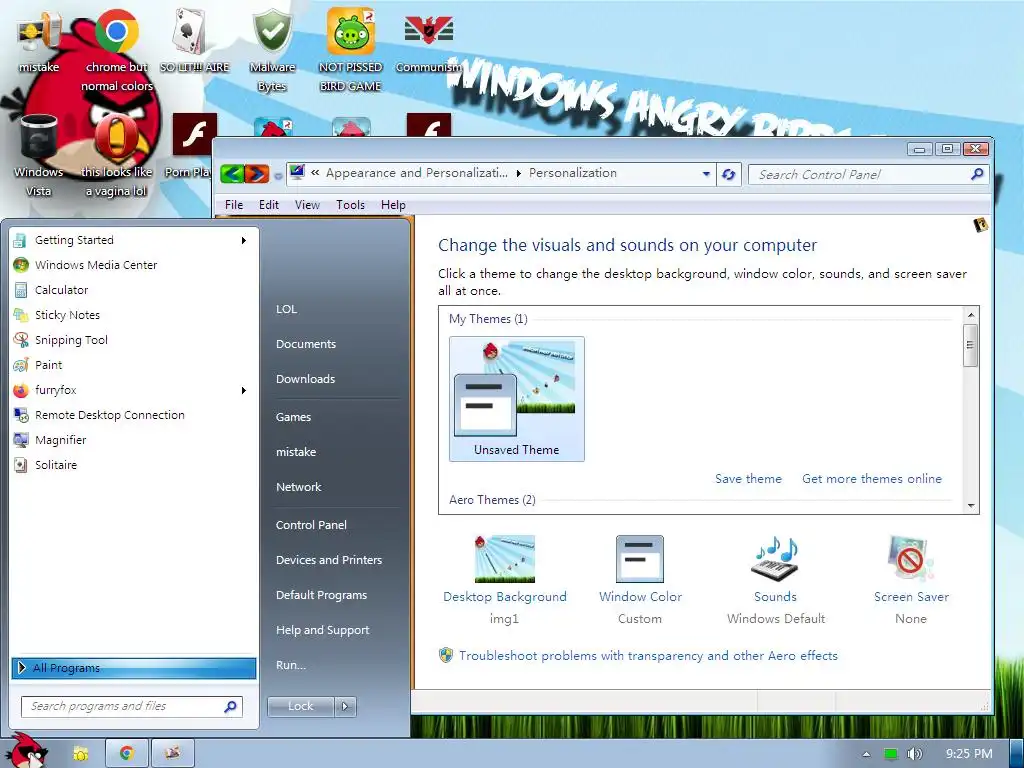The width and height of the screenshot is (1024, 768).
Task: Click the volume speaker tray icon
Action: point(914,754)
